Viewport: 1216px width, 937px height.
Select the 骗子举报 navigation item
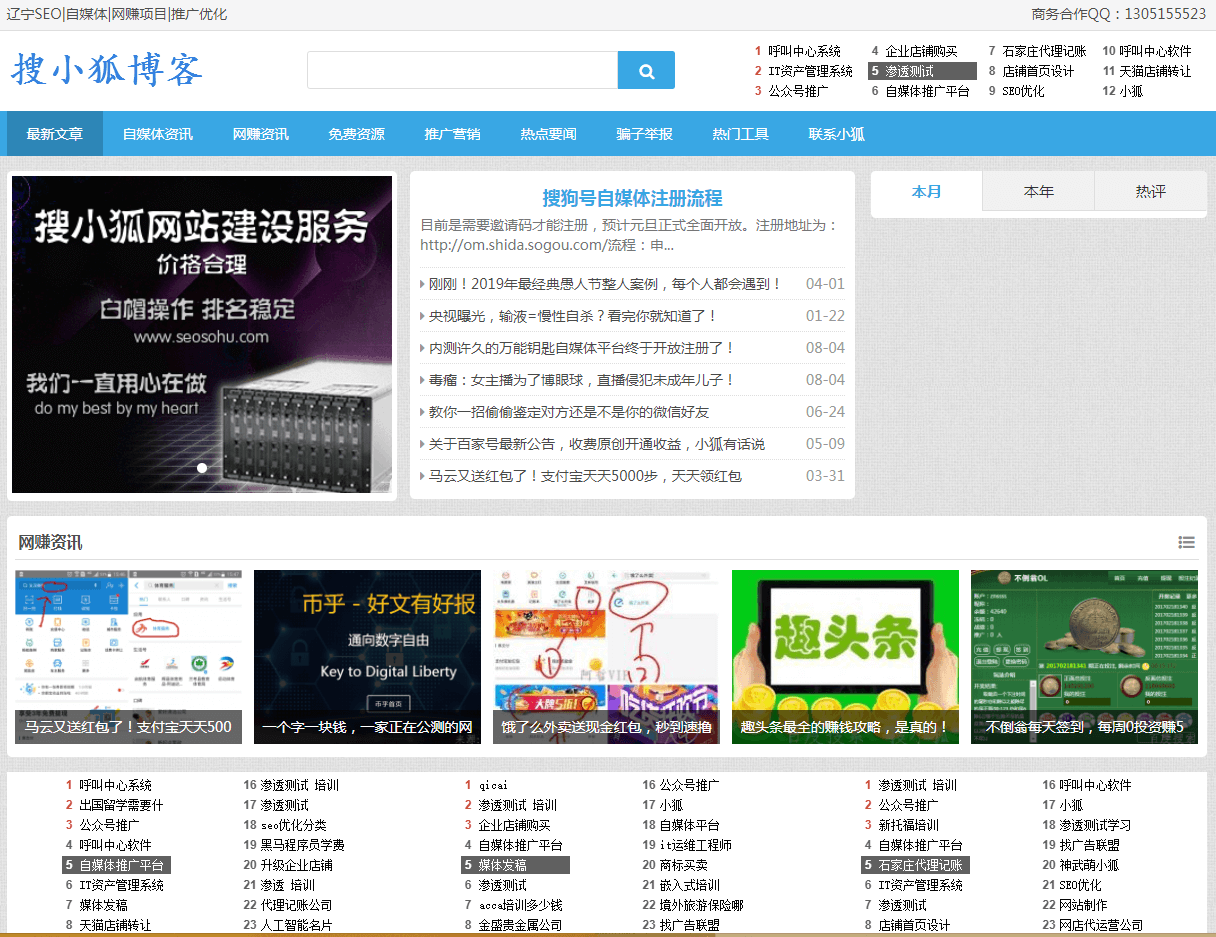click(x=644, y=134)
